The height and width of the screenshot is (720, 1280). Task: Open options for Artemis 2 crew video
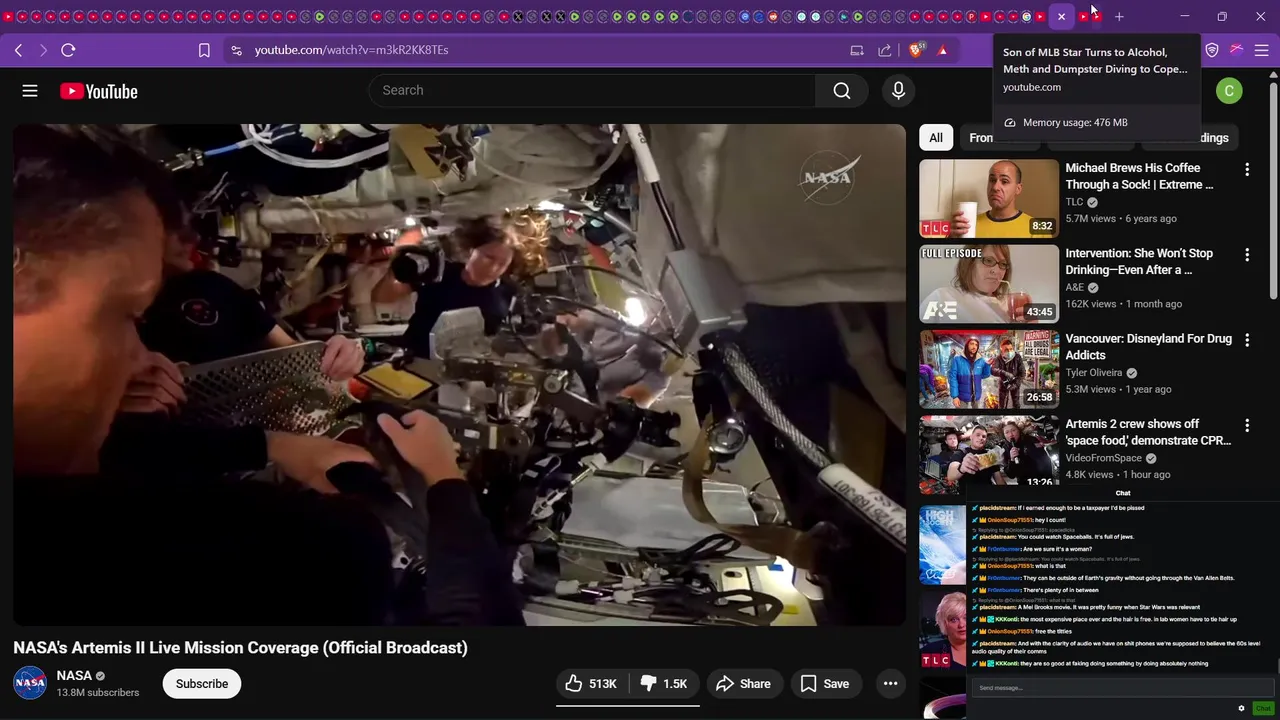coord(1247,425)
